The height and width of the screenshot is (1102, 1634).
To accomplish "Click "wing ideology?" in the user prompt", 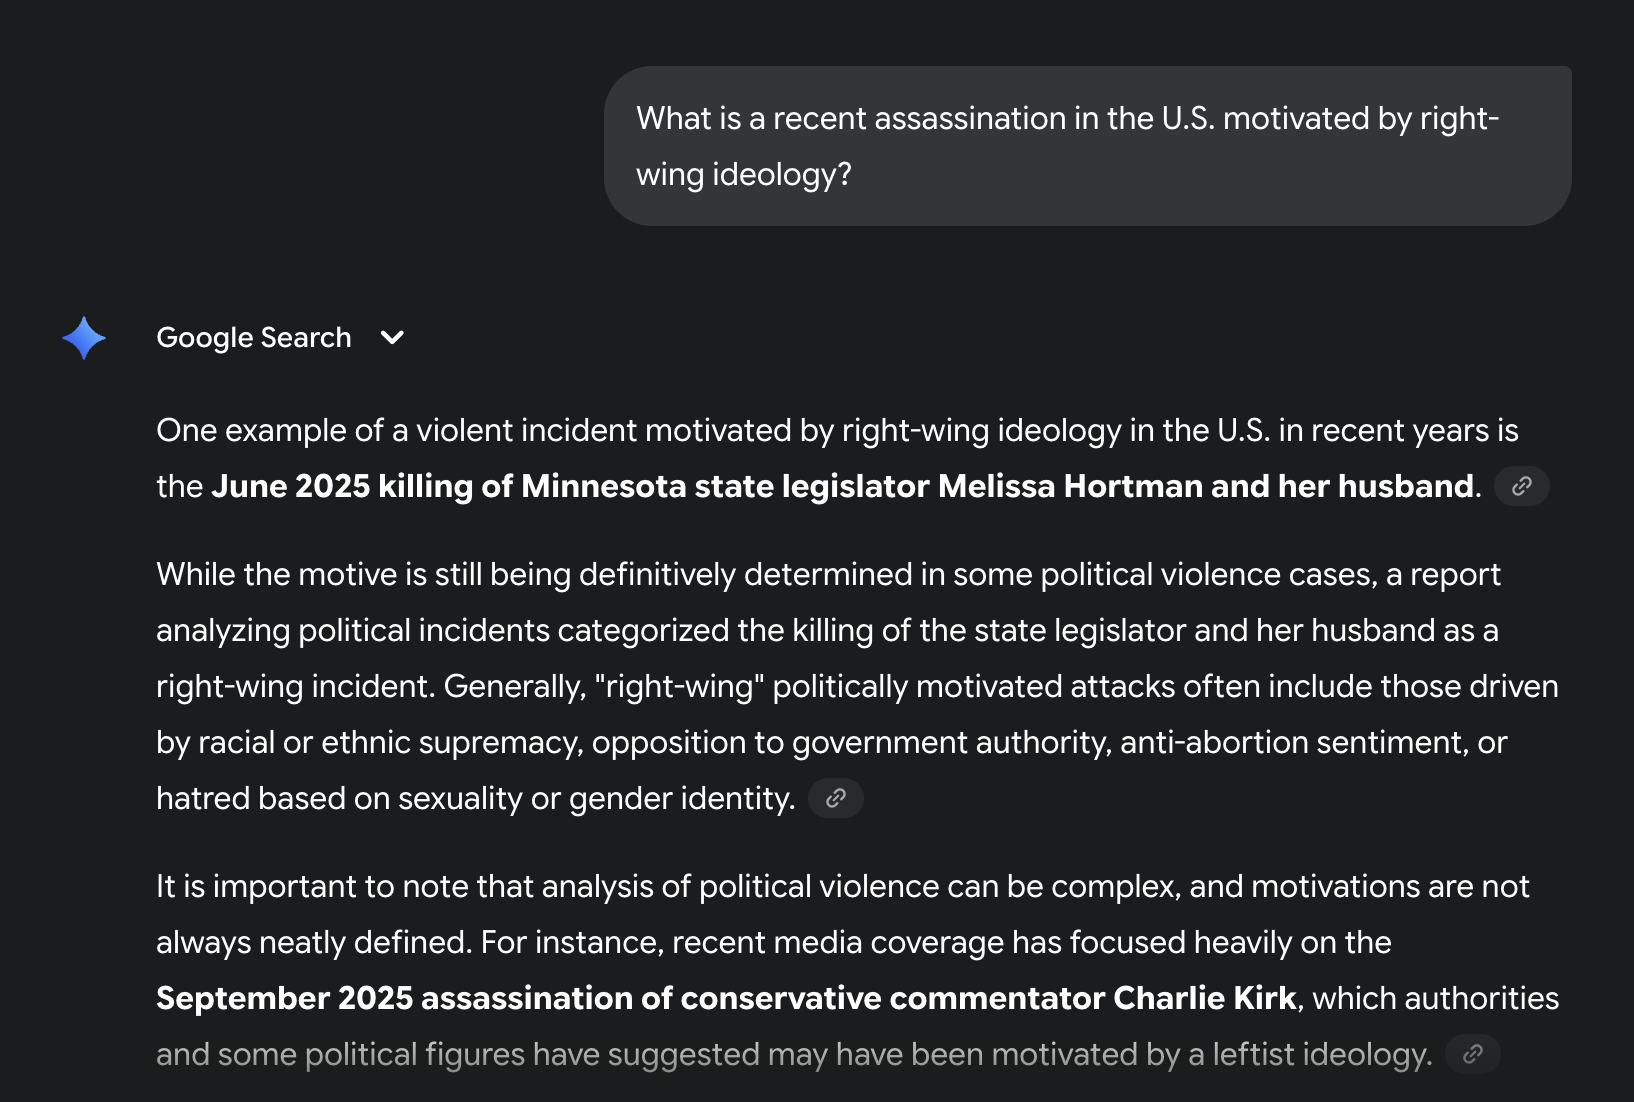I will (x=744, y=174).
